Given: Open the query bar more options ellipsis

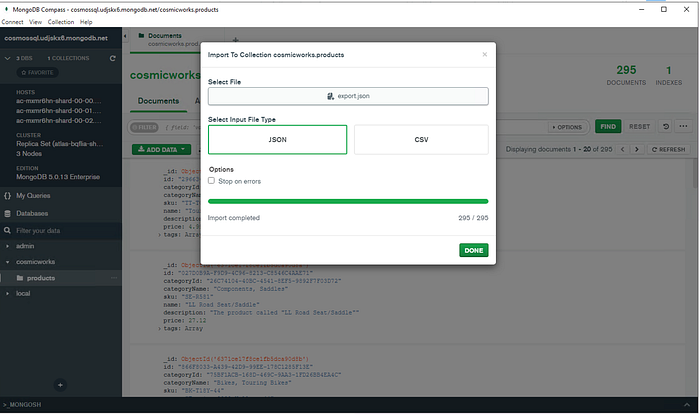Looking at the screenshot, I should [683, 126].
